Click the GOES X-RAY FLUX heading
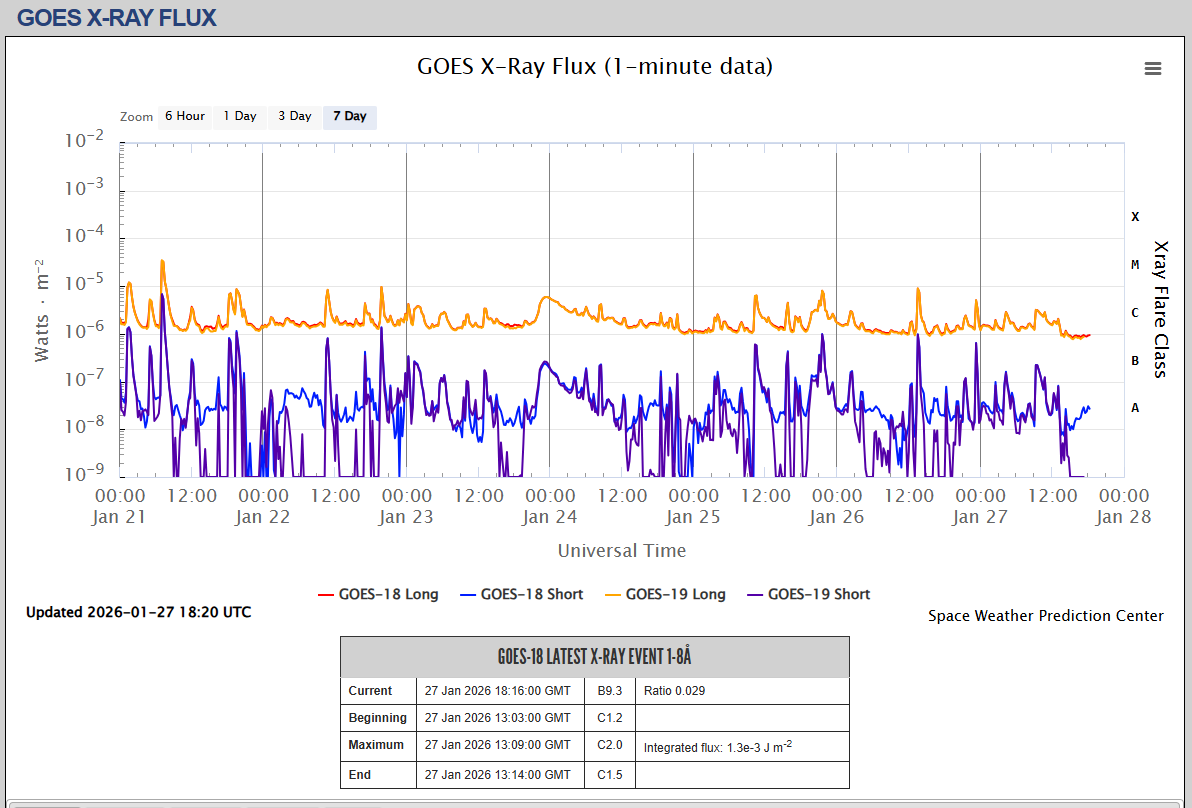This screenshot has height=808, width=1192. [117, 17]
